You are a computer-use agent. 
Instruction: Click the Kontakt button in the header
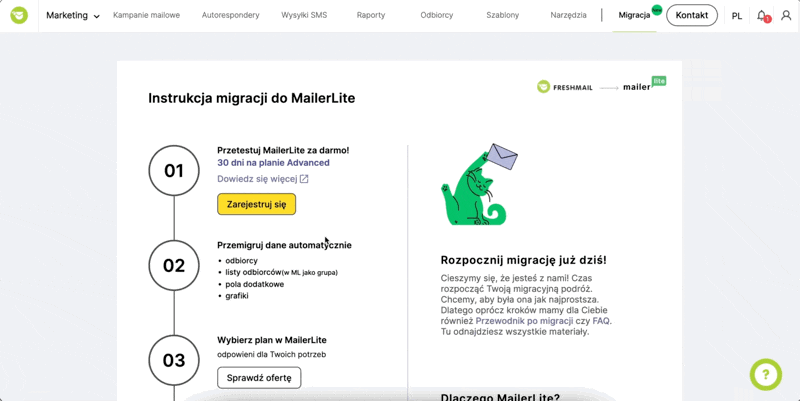[x=692, y=15]
